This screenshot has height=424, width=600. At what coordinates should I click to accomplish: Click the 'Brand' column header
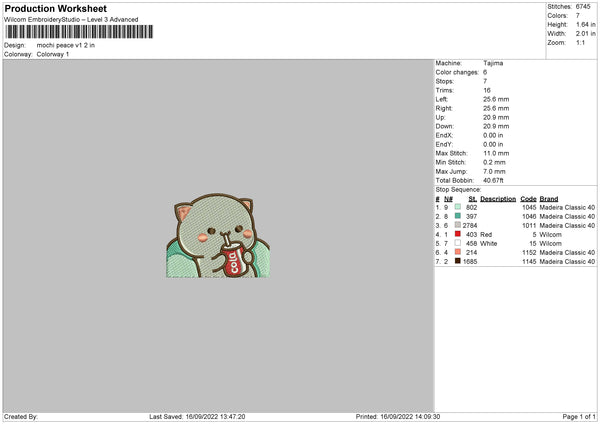(x=549, y=199)
